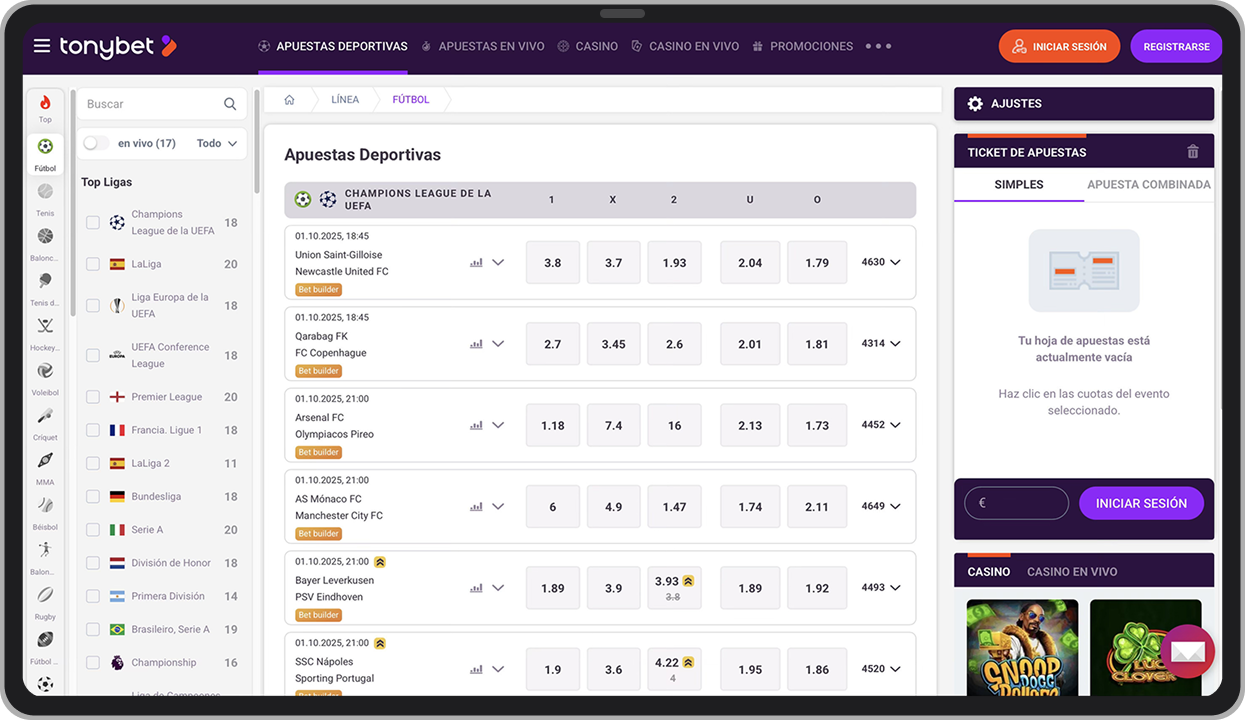Open the mail chat bubble icon
Viewport: 1245px width, 720px height.
[x=1187, y=651]
